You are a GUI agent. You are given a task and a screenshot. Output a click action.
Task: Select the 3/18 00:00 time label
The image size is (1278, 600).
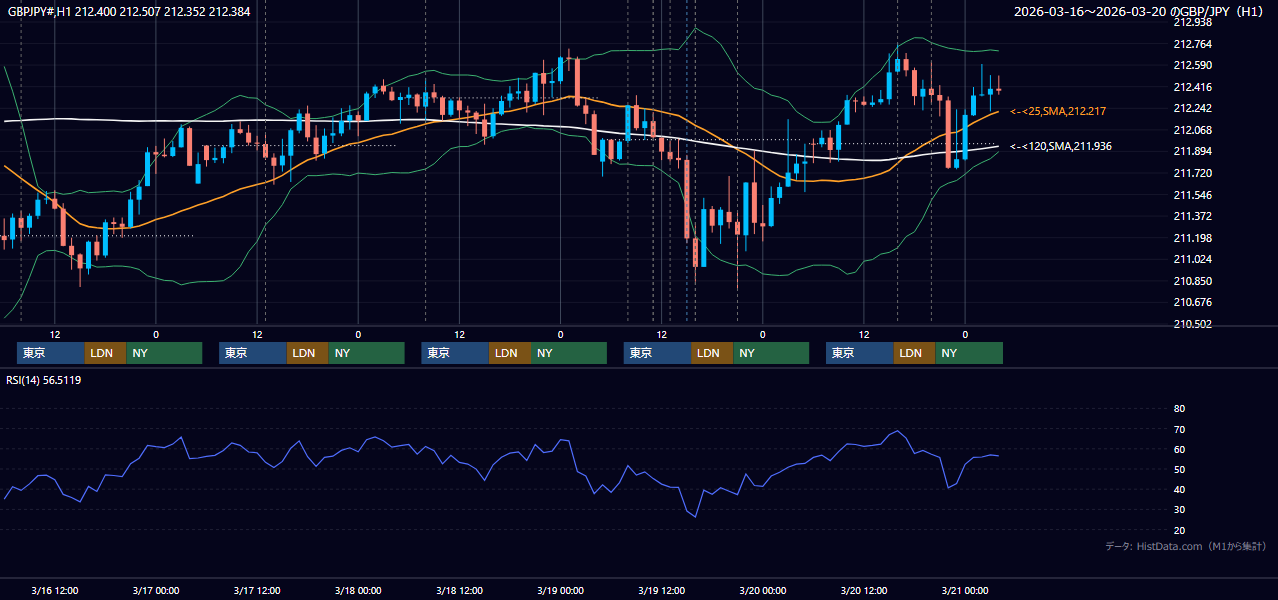point(358,590)
